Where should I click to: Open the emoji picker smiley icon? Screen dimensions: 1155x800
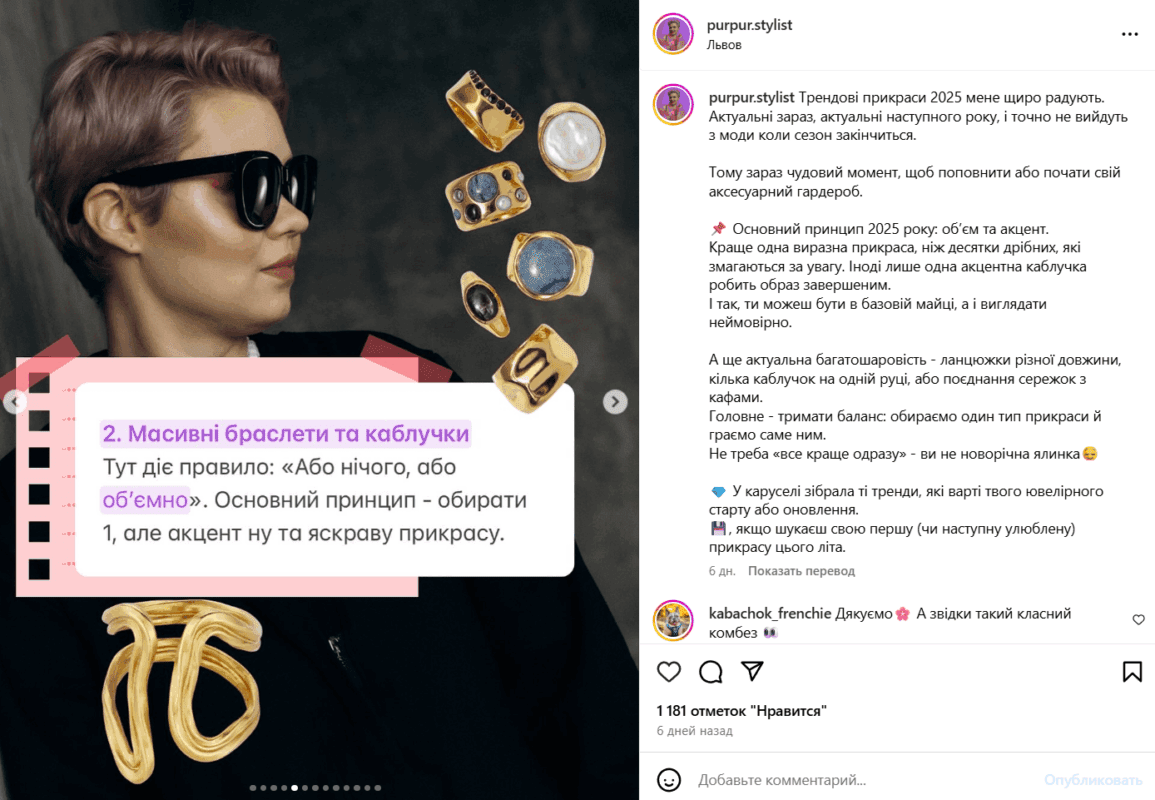point(669,779)
